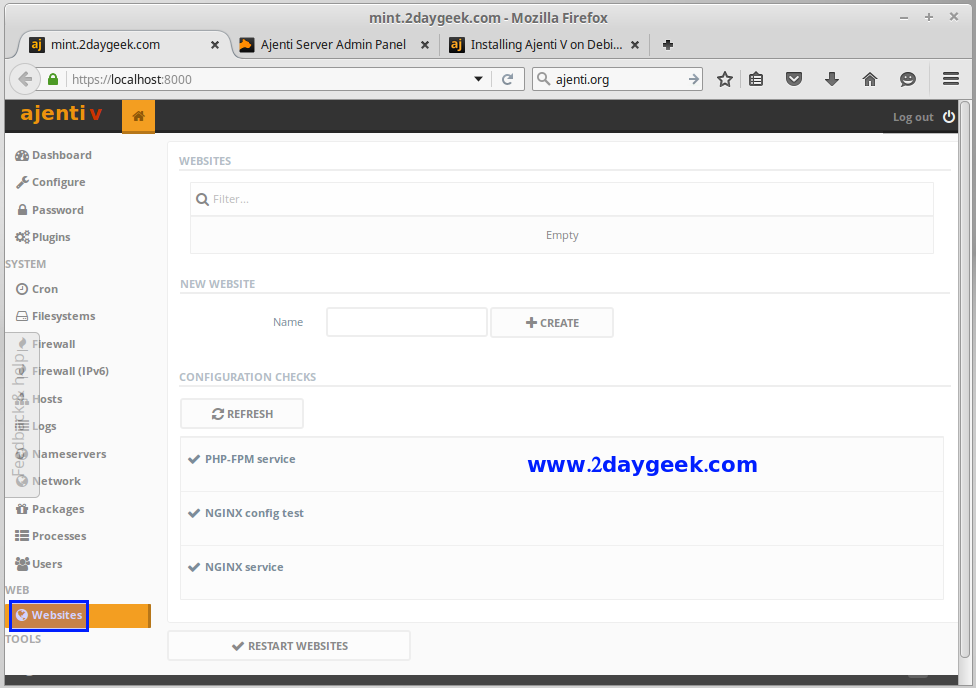Image resolution: width=976 pixels, height=688 pixels.
Task: Open Dashboard in the sidebar
Action: [54, 155]
